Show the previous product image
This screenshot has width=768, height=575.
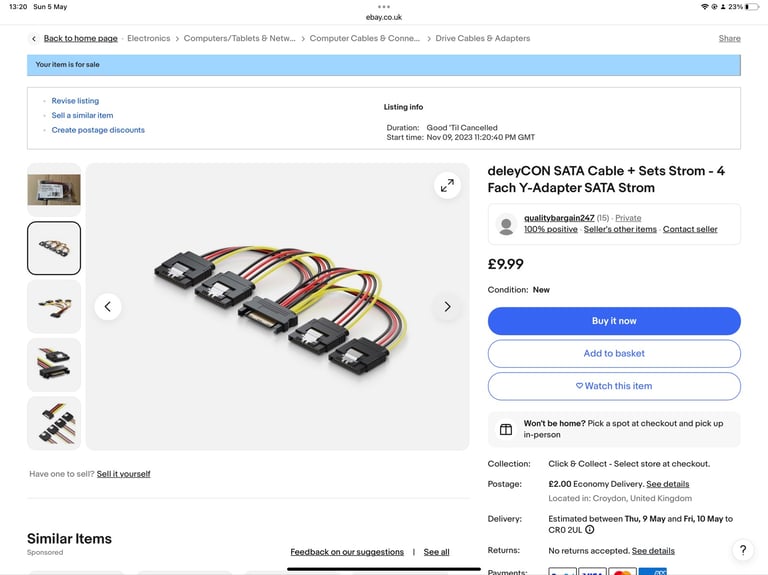click(108, 307)
